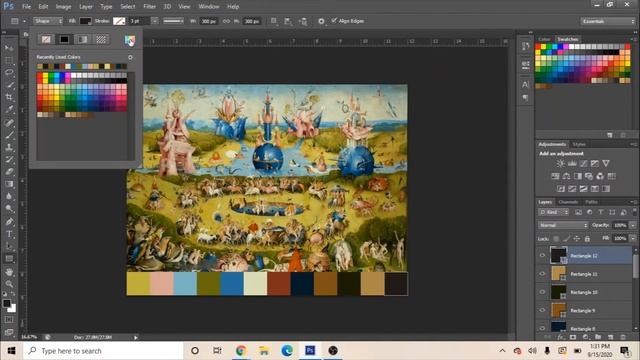Open shape geometry options gear
Viewport: 640px width, 360px height.
(321, 21)
